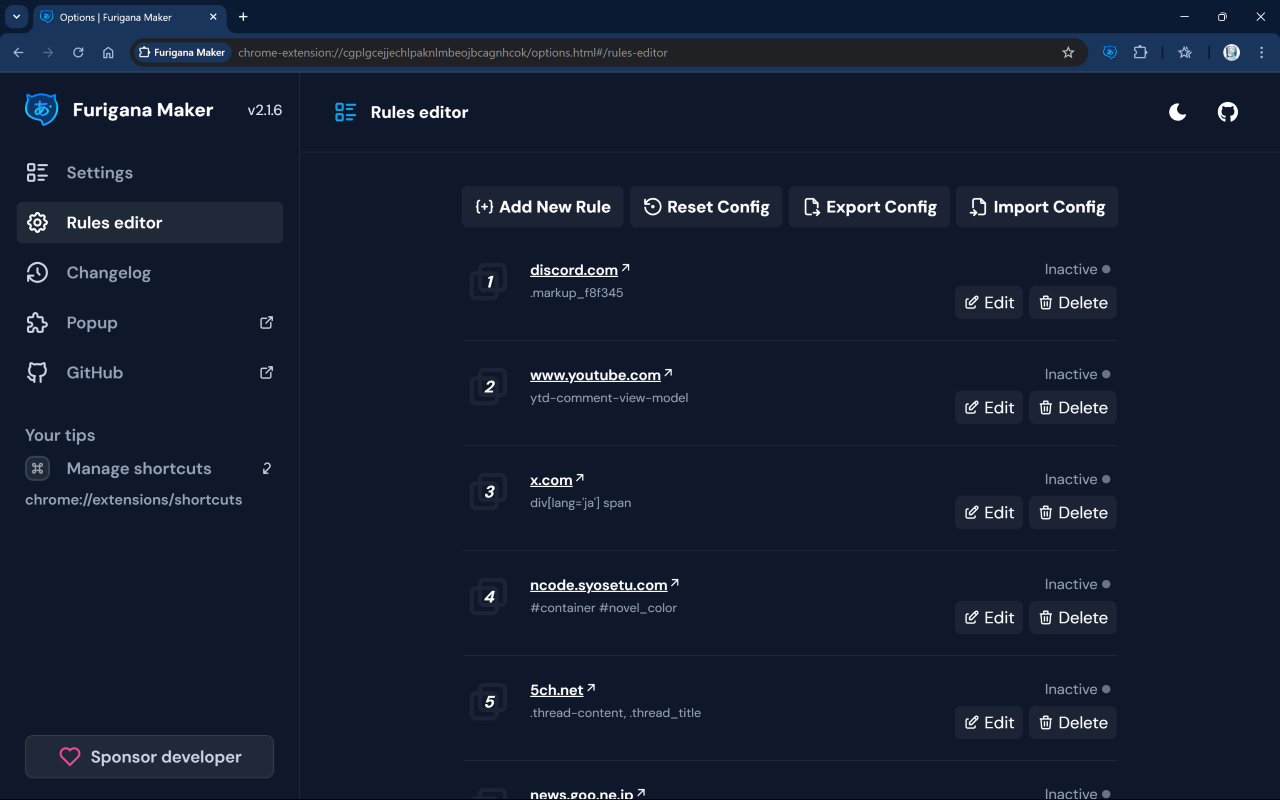This screenshot has height=800, width=1280.
Task: Click Import Config button
Action: pos(1037,207)
